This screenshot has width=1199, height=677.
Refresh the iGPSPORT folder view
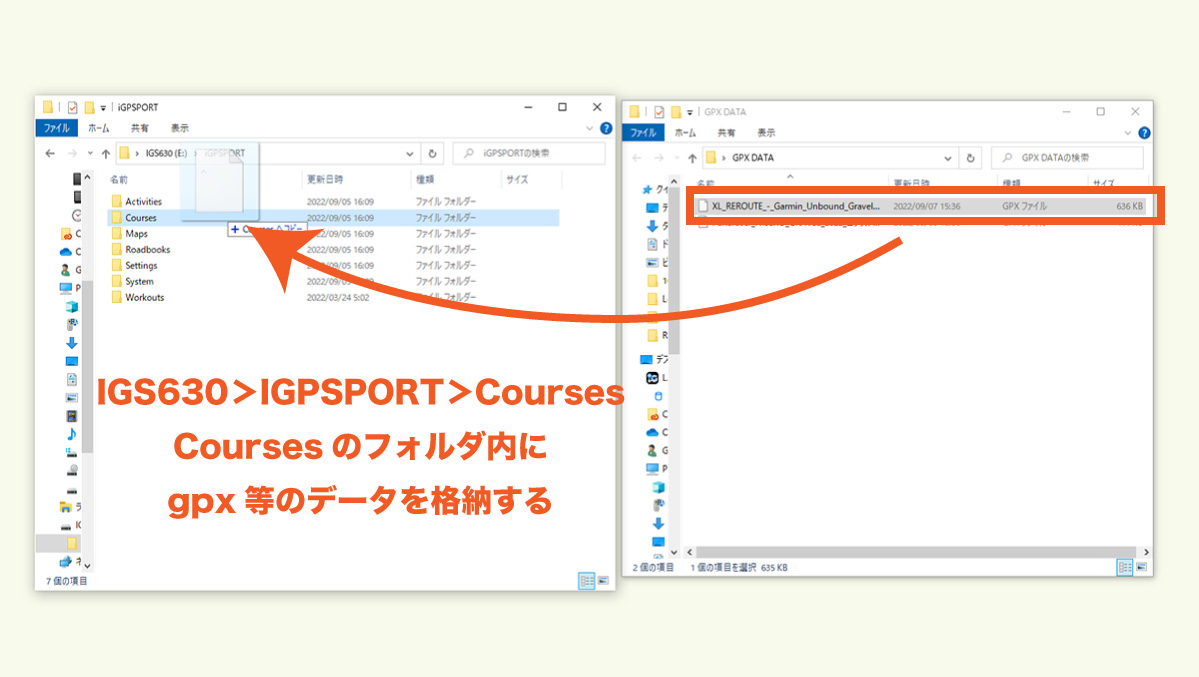[x=432, y=153]
